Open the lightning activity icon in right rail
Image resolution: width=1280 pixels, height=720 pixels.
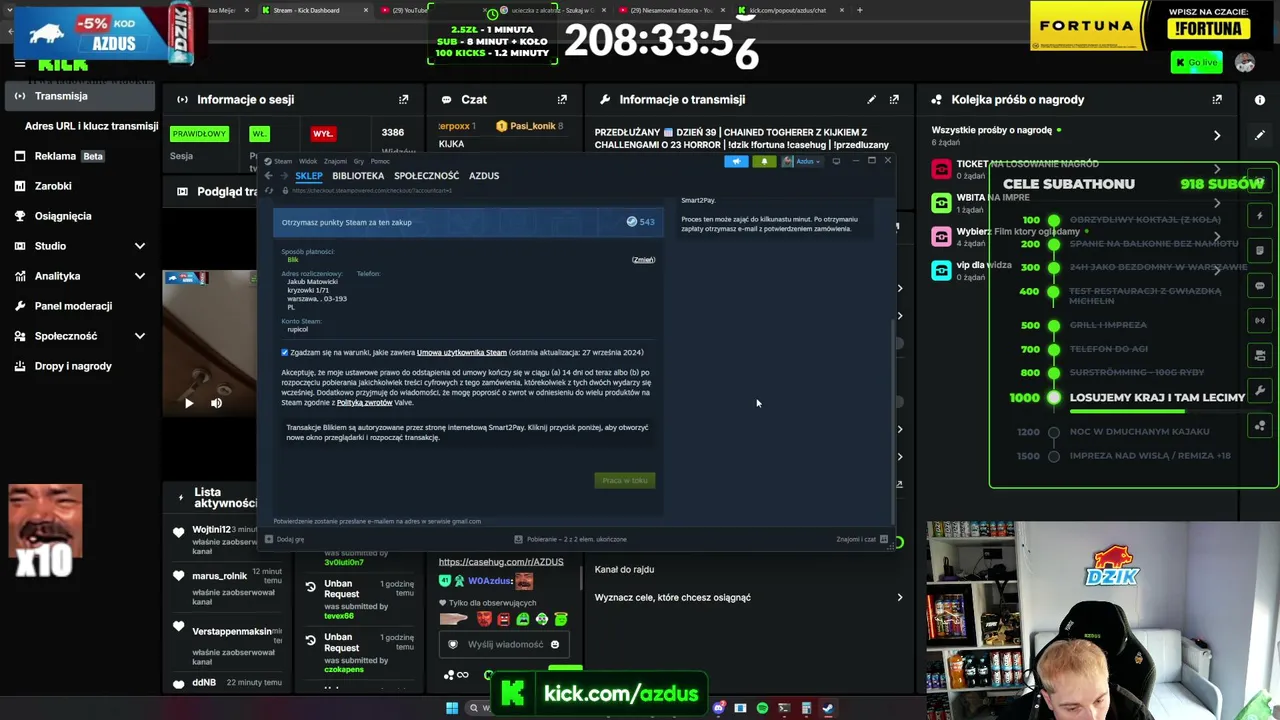tap(1260, 216)
